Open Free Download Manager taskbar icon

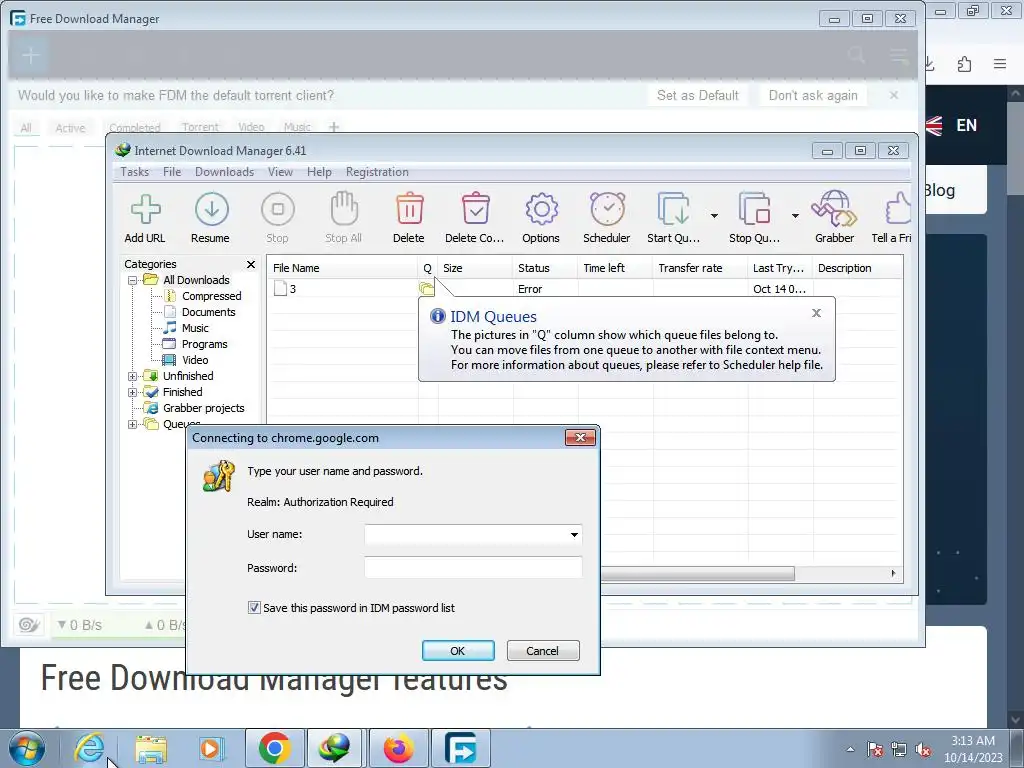point(461,748)
